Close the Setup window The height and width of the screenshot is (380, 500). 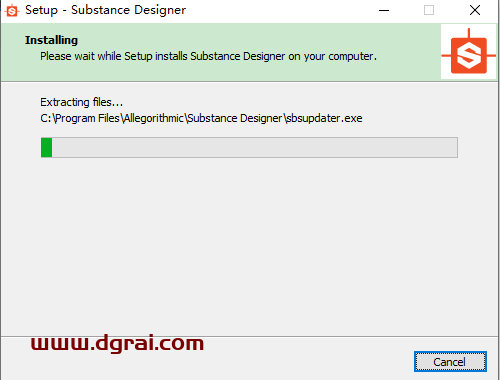(x=475, y=10)
